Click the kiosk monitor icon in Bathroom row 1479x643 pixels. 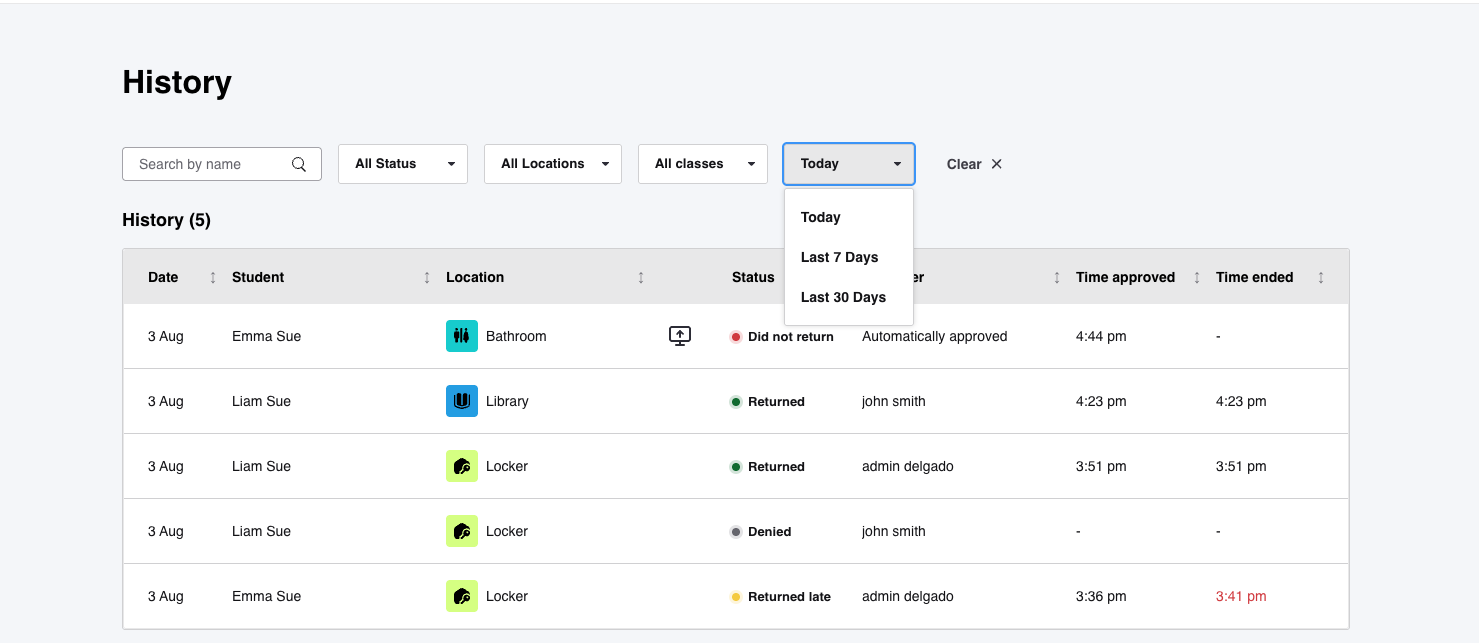[680, 336]
